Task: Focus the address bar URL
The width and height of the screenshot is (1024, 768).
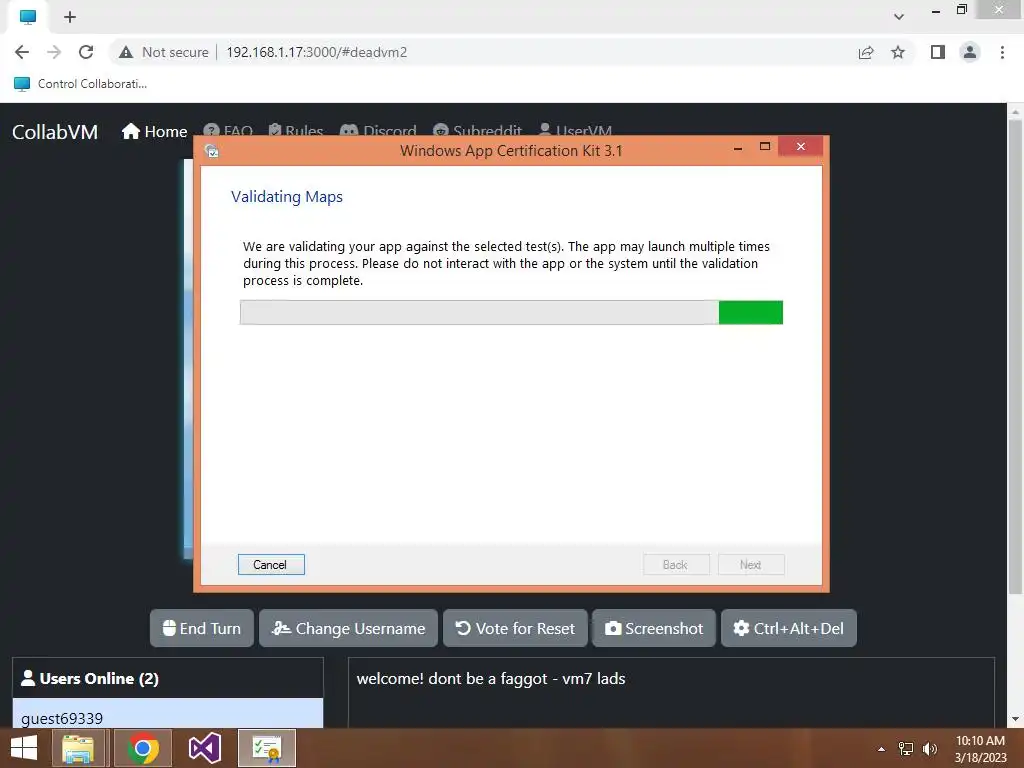Action: pyautogui.click(x=317, y=52)
